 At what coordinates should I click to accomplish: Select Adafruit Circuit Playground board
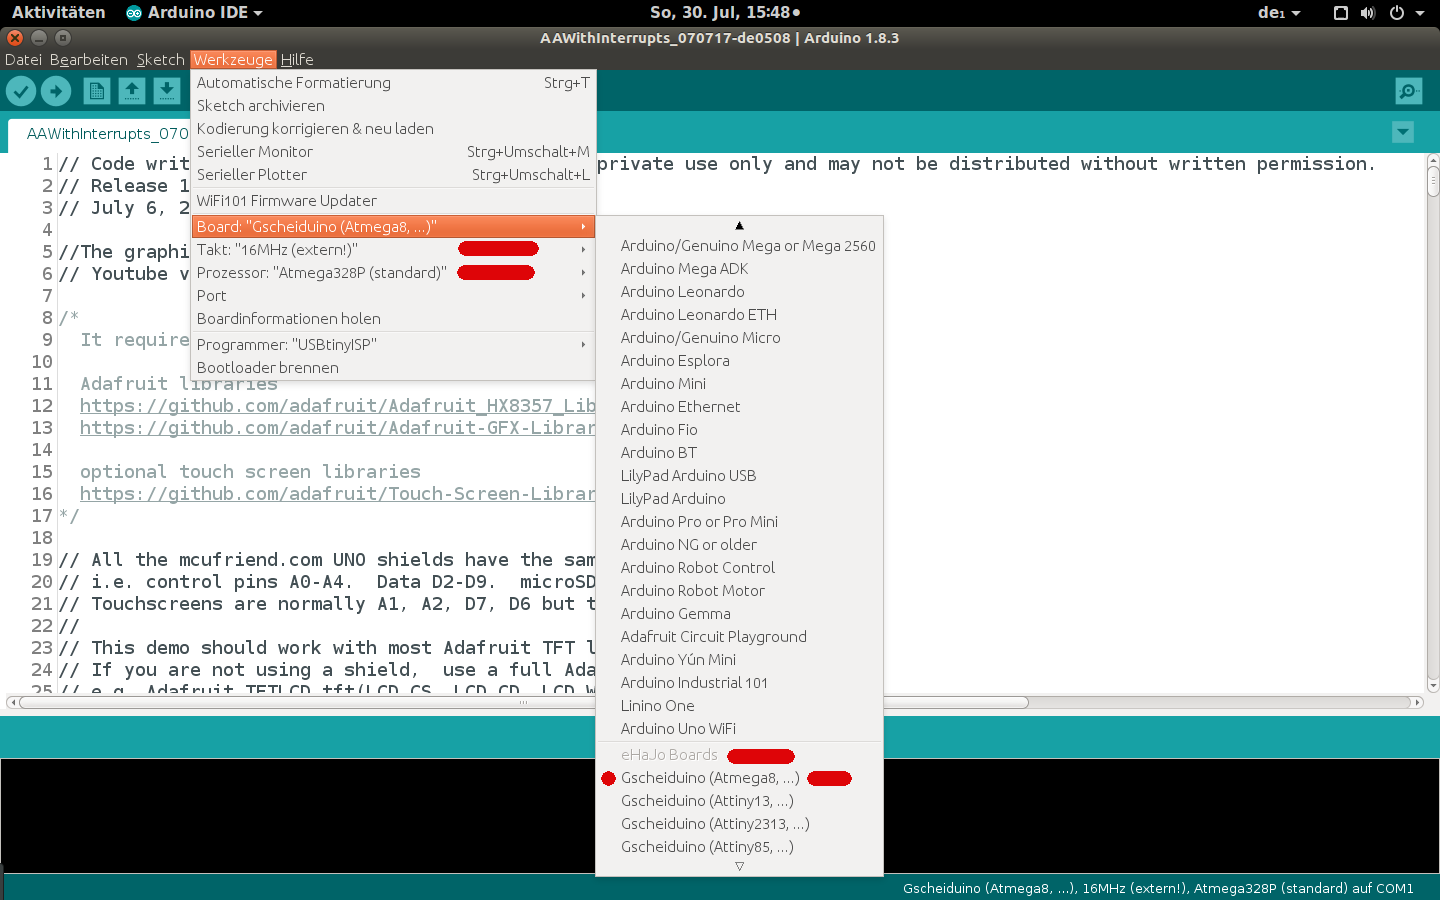point(739,637)
